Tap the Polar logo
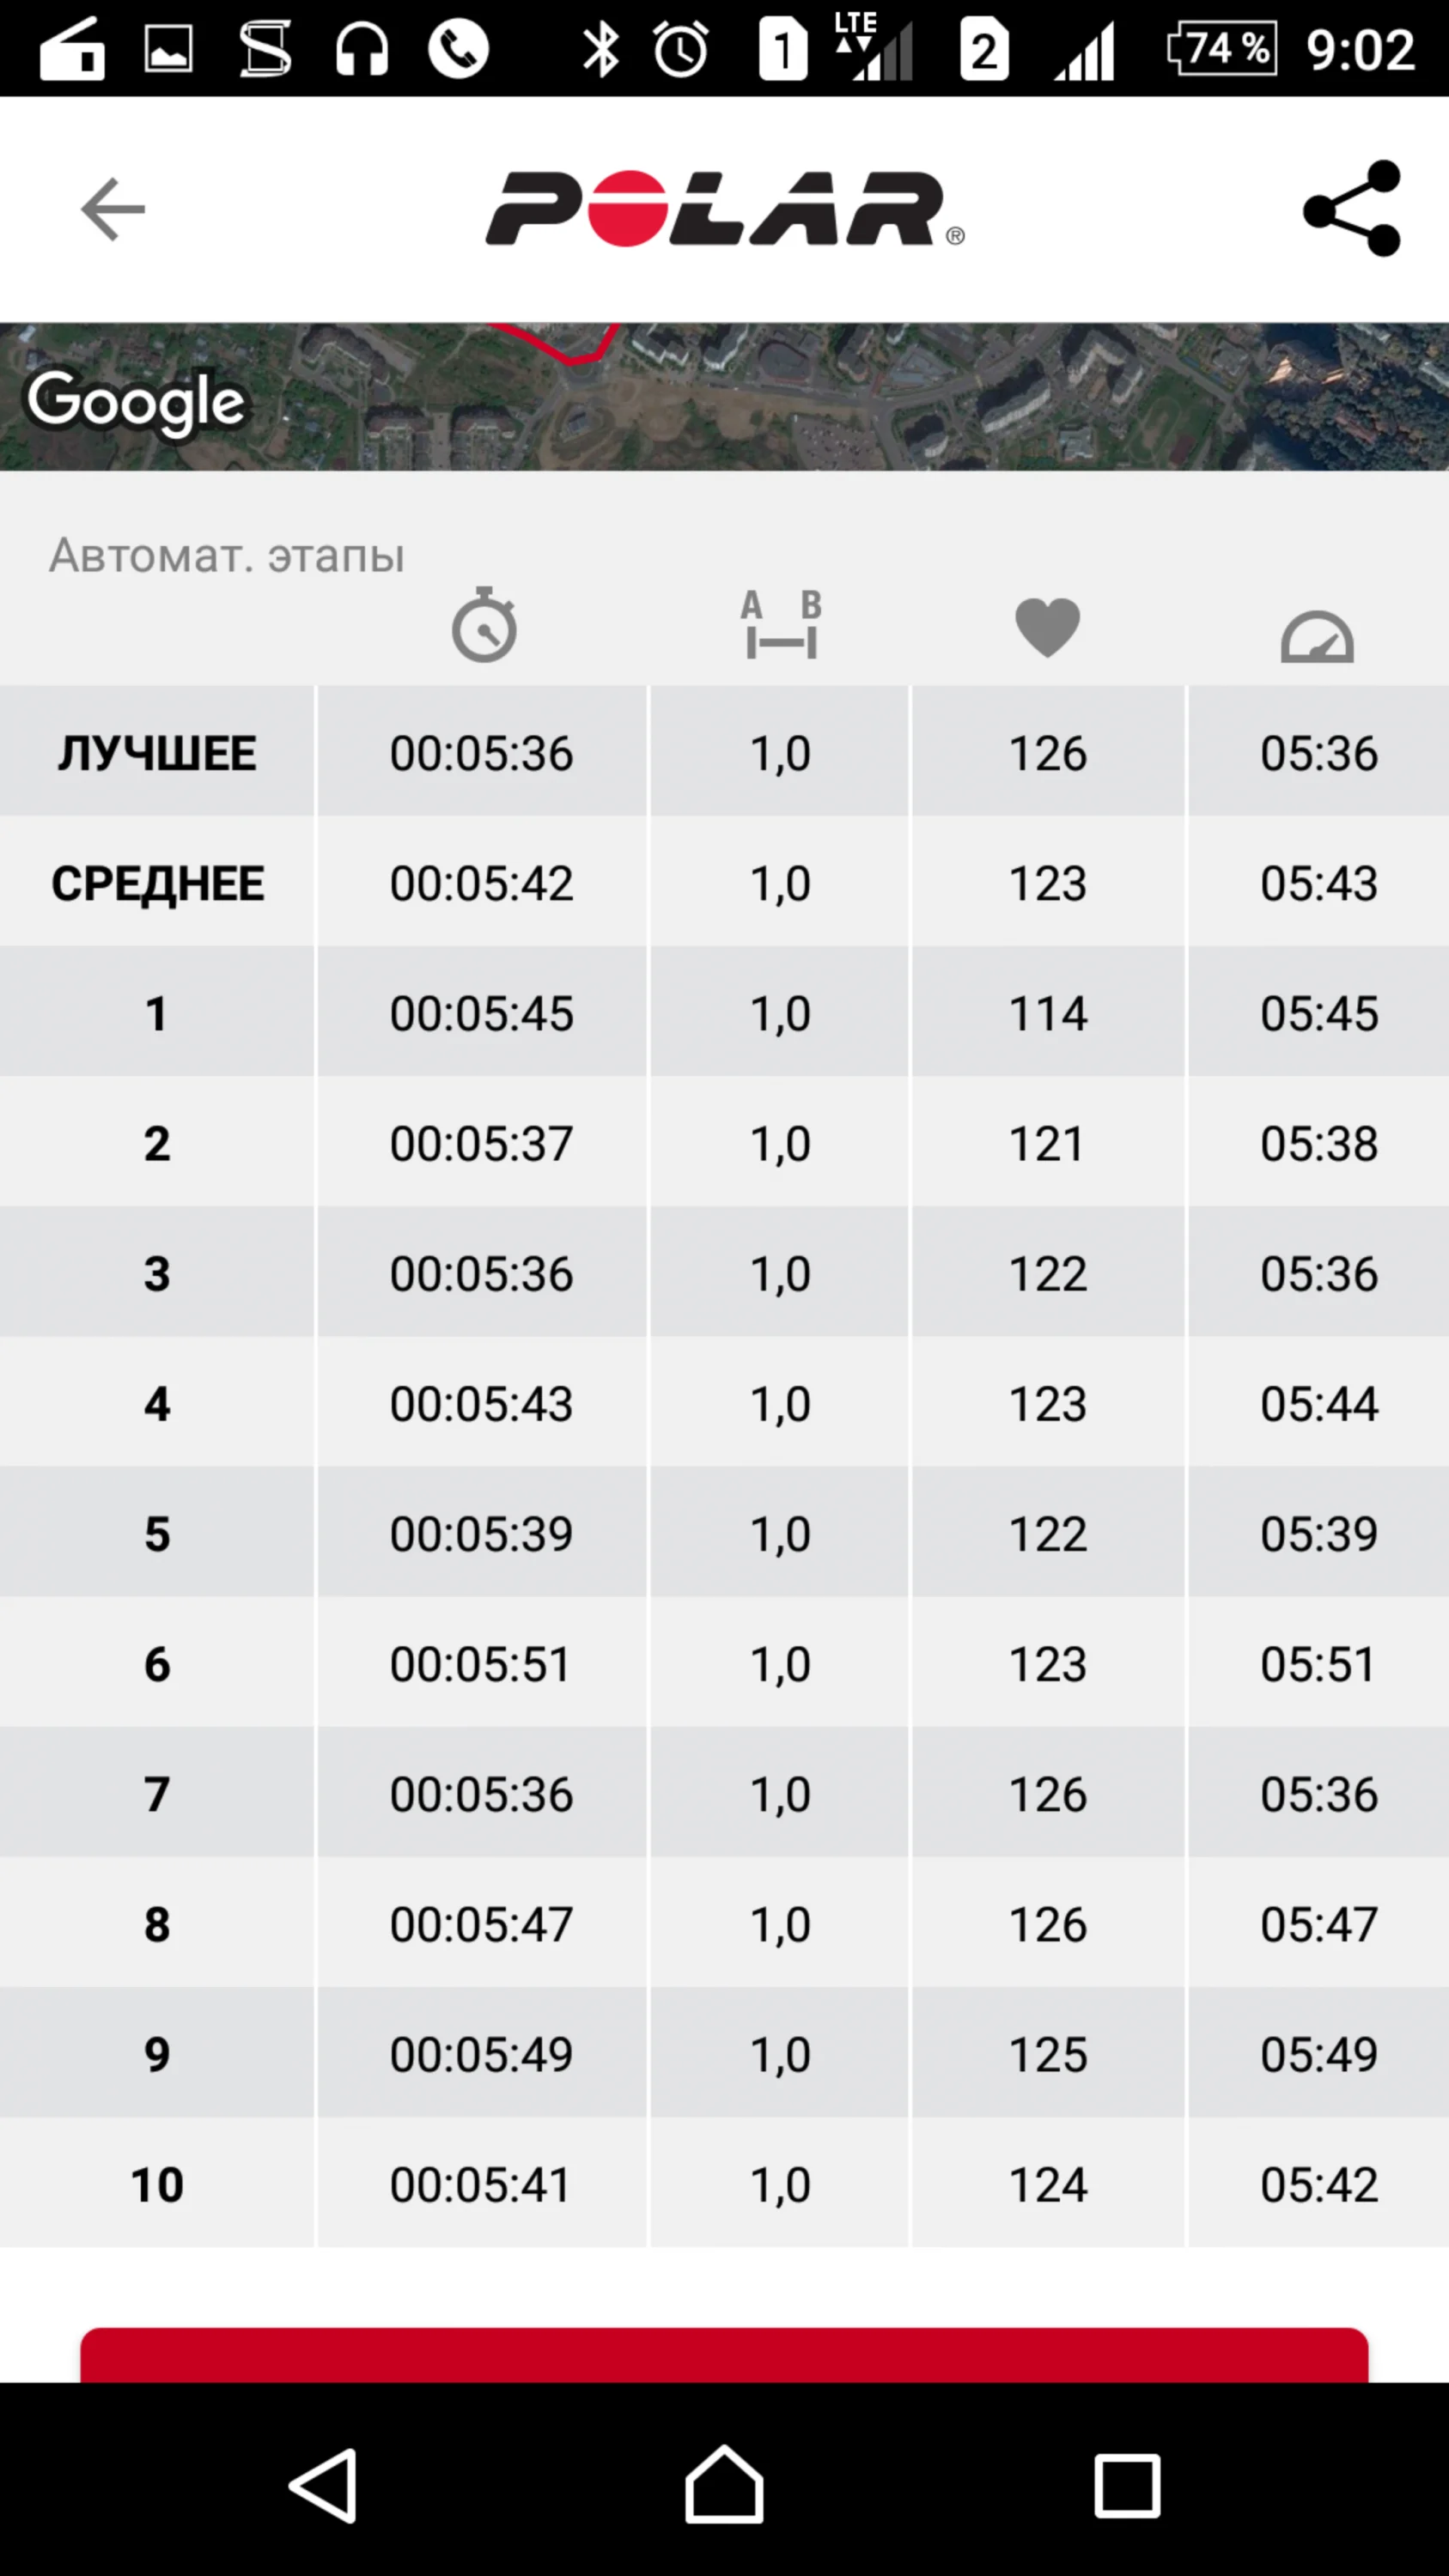 click(x=724, y=209)
